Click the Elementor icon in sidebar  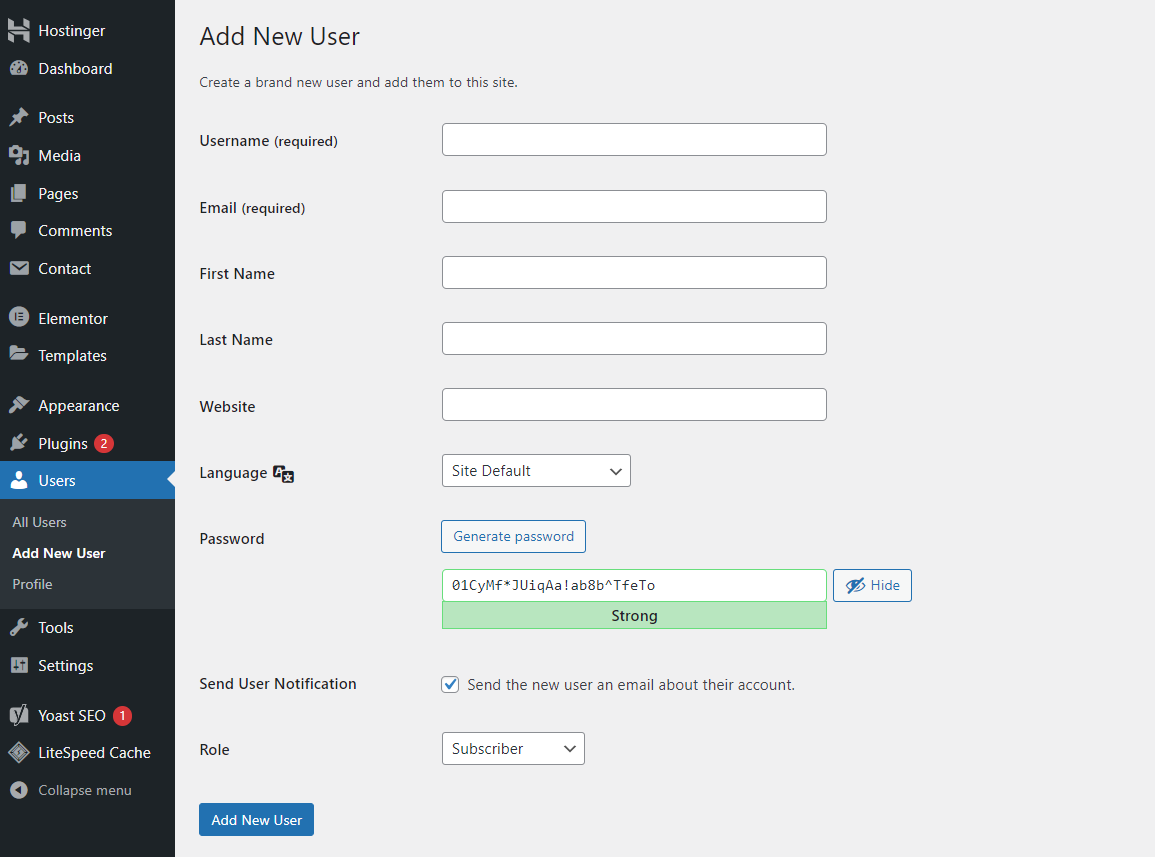(x=19, y=318)
